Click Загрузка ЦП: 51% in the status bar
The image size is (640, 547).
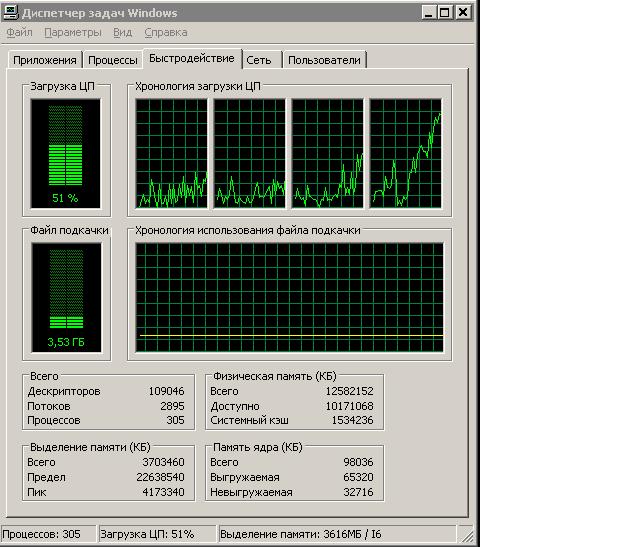coord(154,534)
